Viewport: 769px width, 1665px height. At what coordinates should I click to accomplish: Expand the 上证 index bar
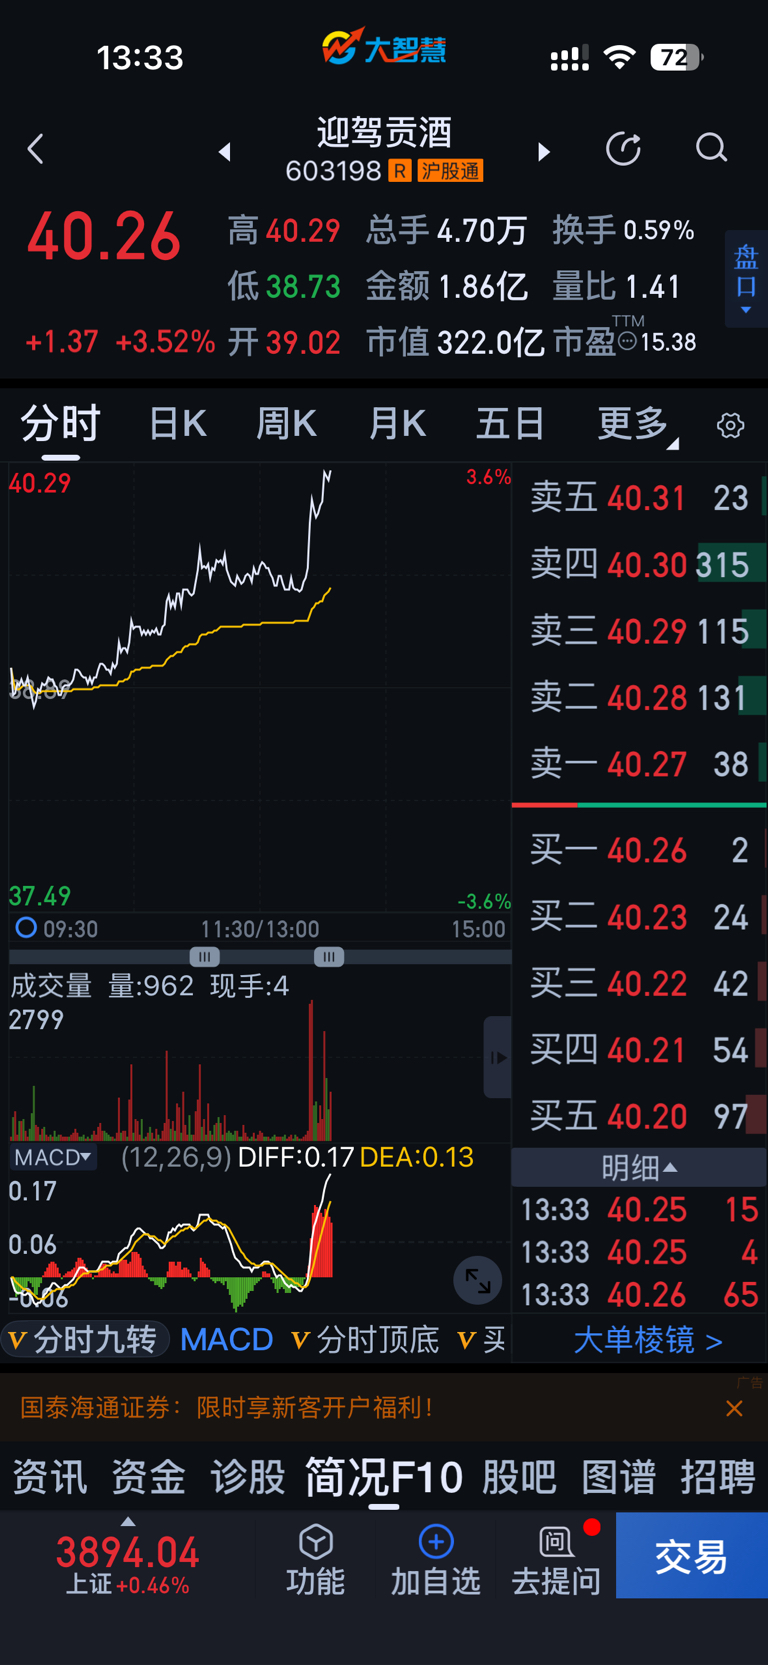(128, 1521)
